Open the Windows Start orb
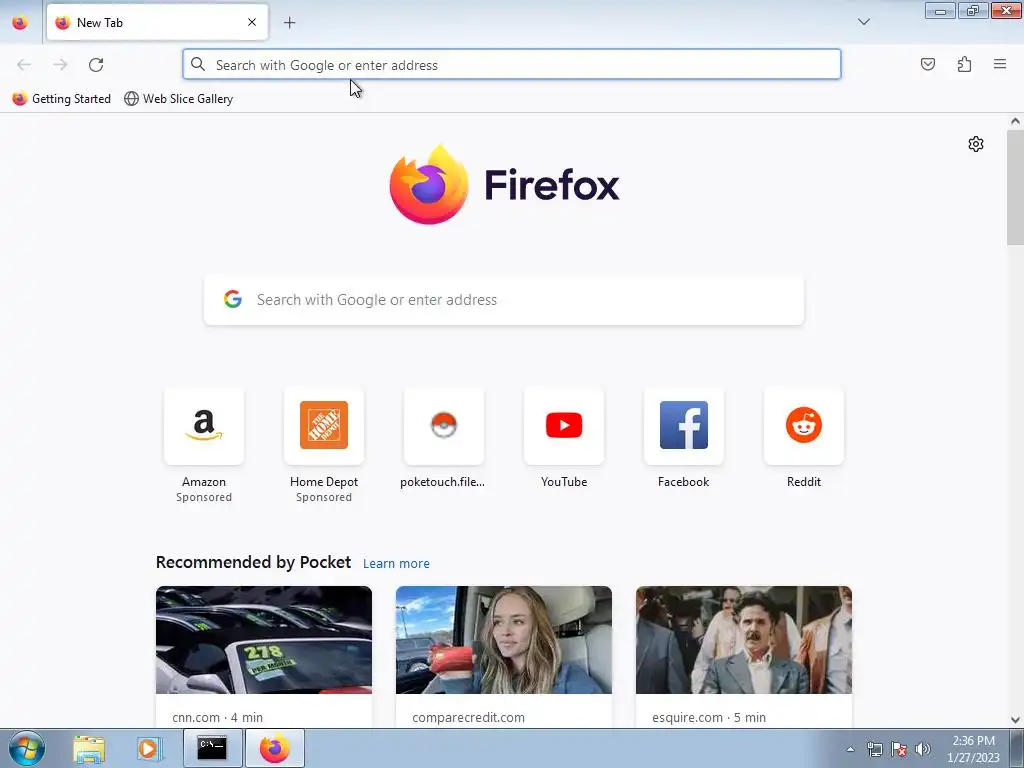The height and width of the screenshot is (768, 1024). tap(26, 748)
